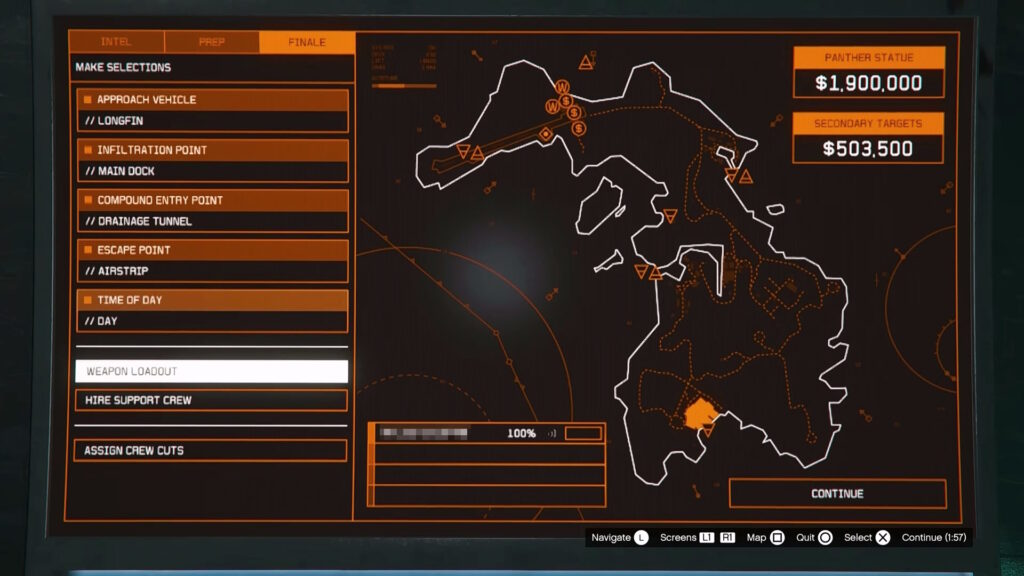Click the Circle Quit button icon
The height and width of the screenshot is (576, 1024).
pos(825,537)
